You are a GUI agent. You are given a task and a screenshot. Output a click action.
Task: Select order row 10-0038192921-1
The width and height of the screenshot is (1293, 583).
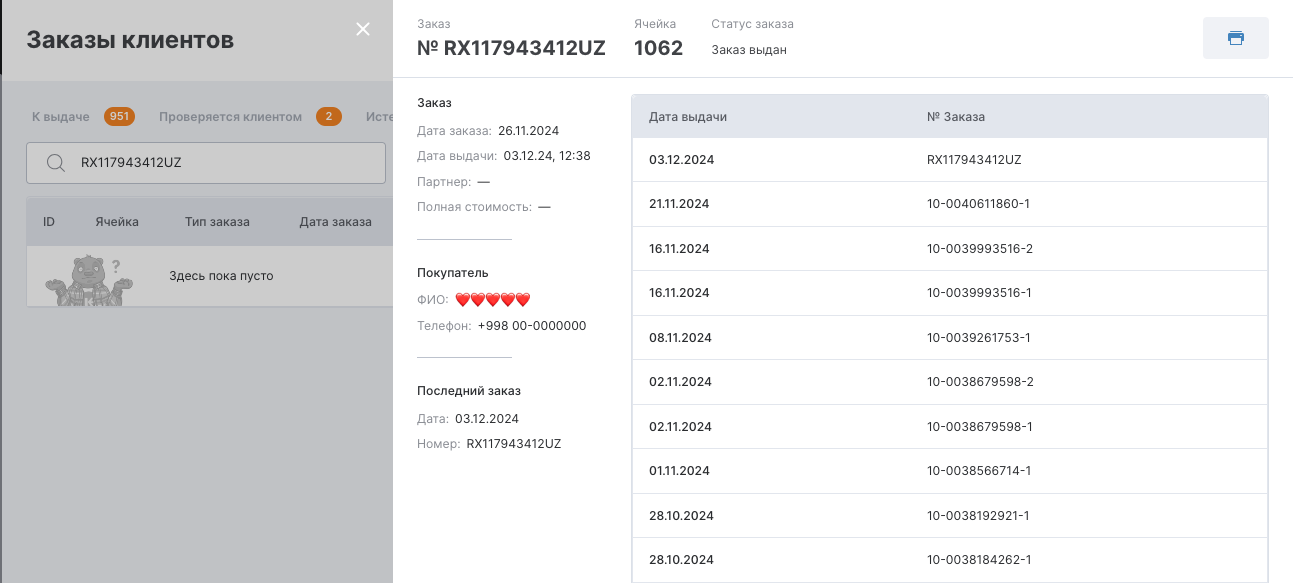point(978,516)
